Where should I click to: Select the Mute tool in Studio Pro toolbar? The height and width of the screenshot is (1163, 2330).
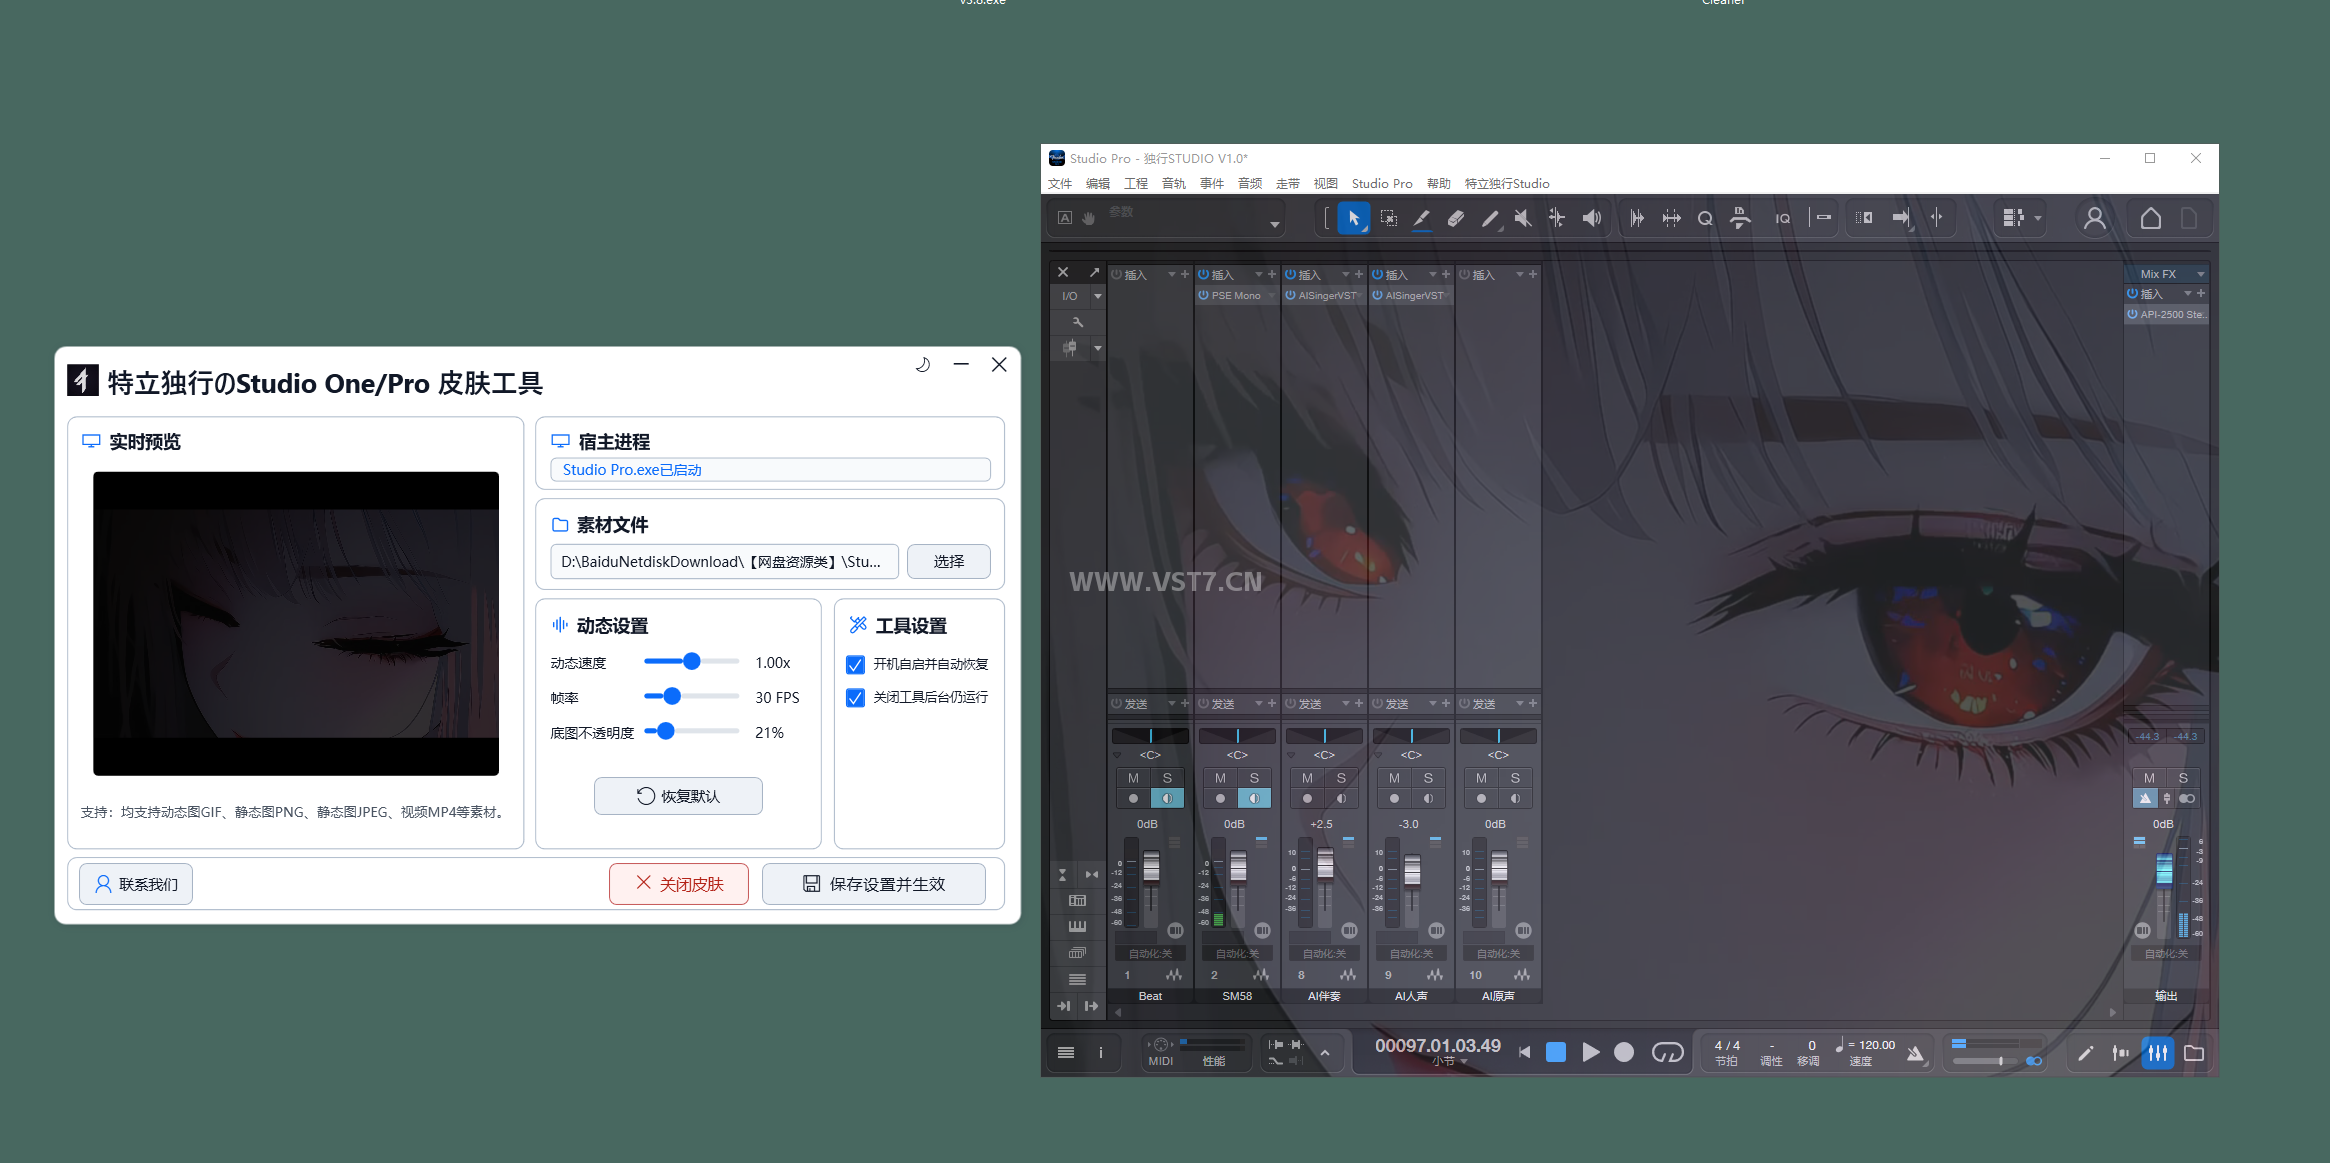[1523, 218]
